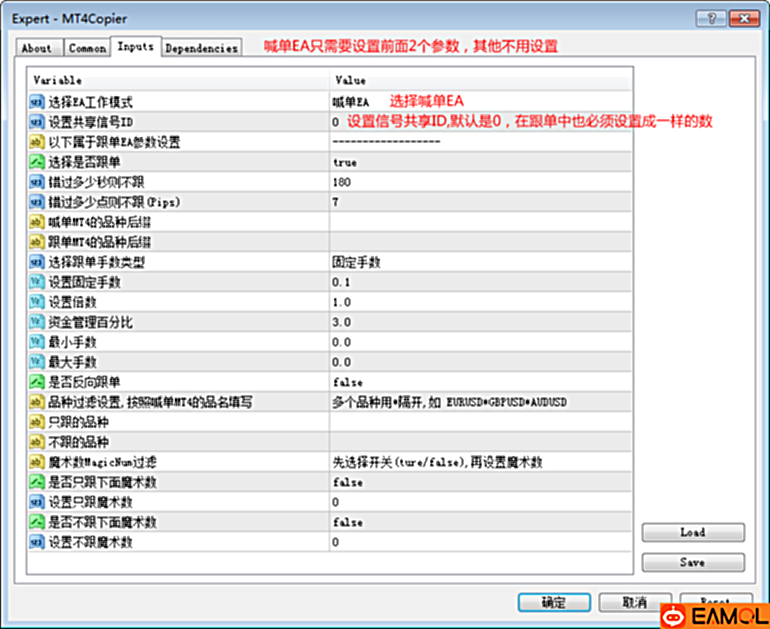
Task: Click the icon beside 资金管理百分比
Action: [x=38, y=322]
